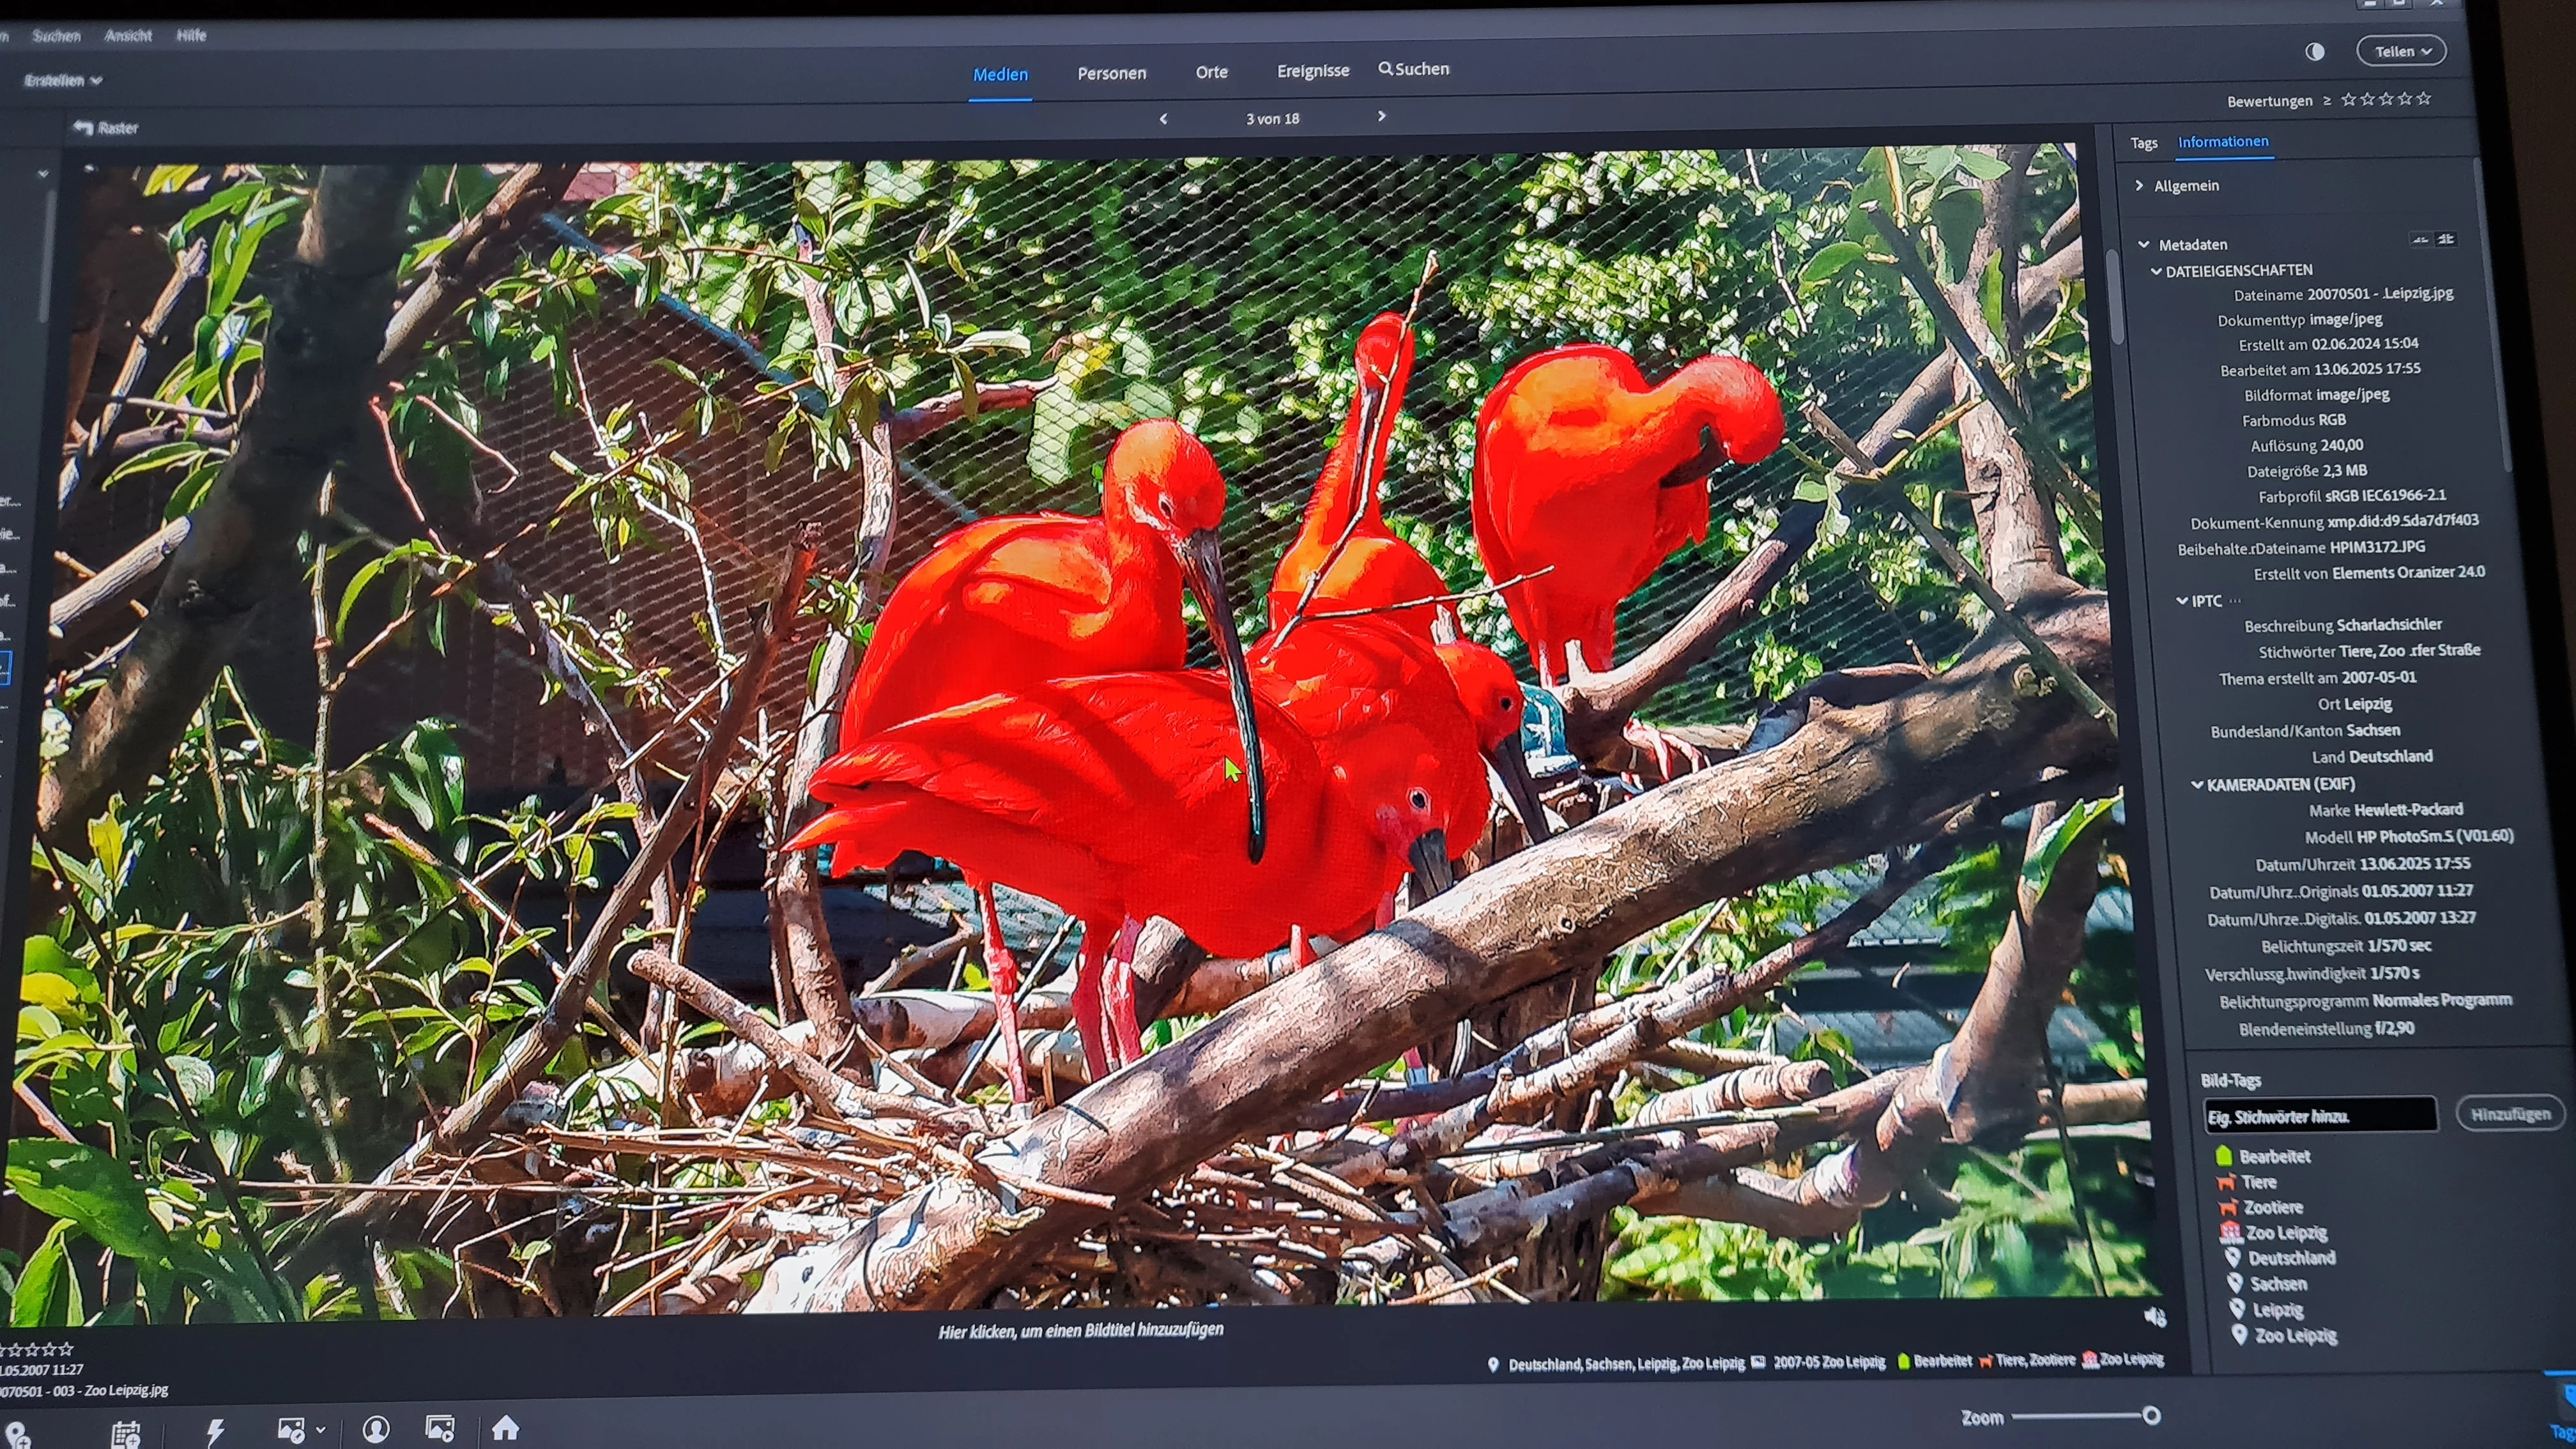Switch metadata to brief view toggle
The width and height of the screenshot is (2576, 1449).
[2420, 240]
